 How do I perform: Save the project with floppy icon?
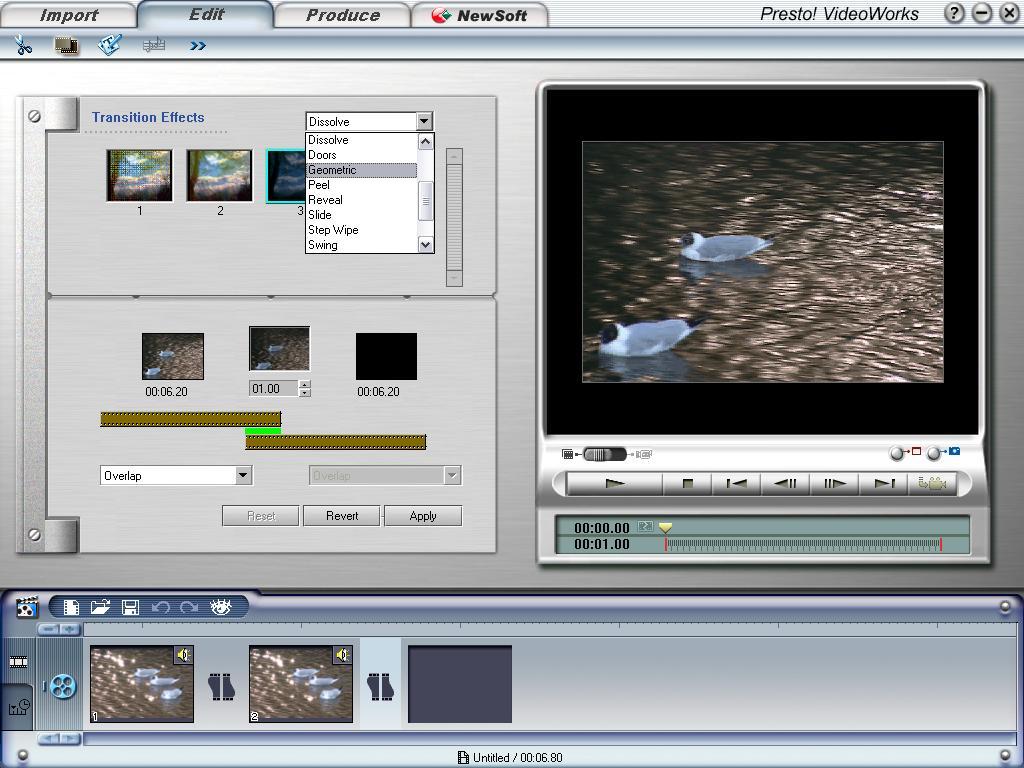(x=131, y=607)
